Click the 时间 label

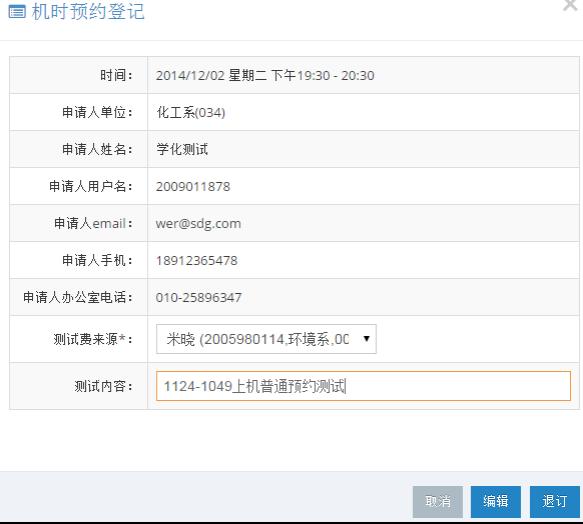pos(116,75)
